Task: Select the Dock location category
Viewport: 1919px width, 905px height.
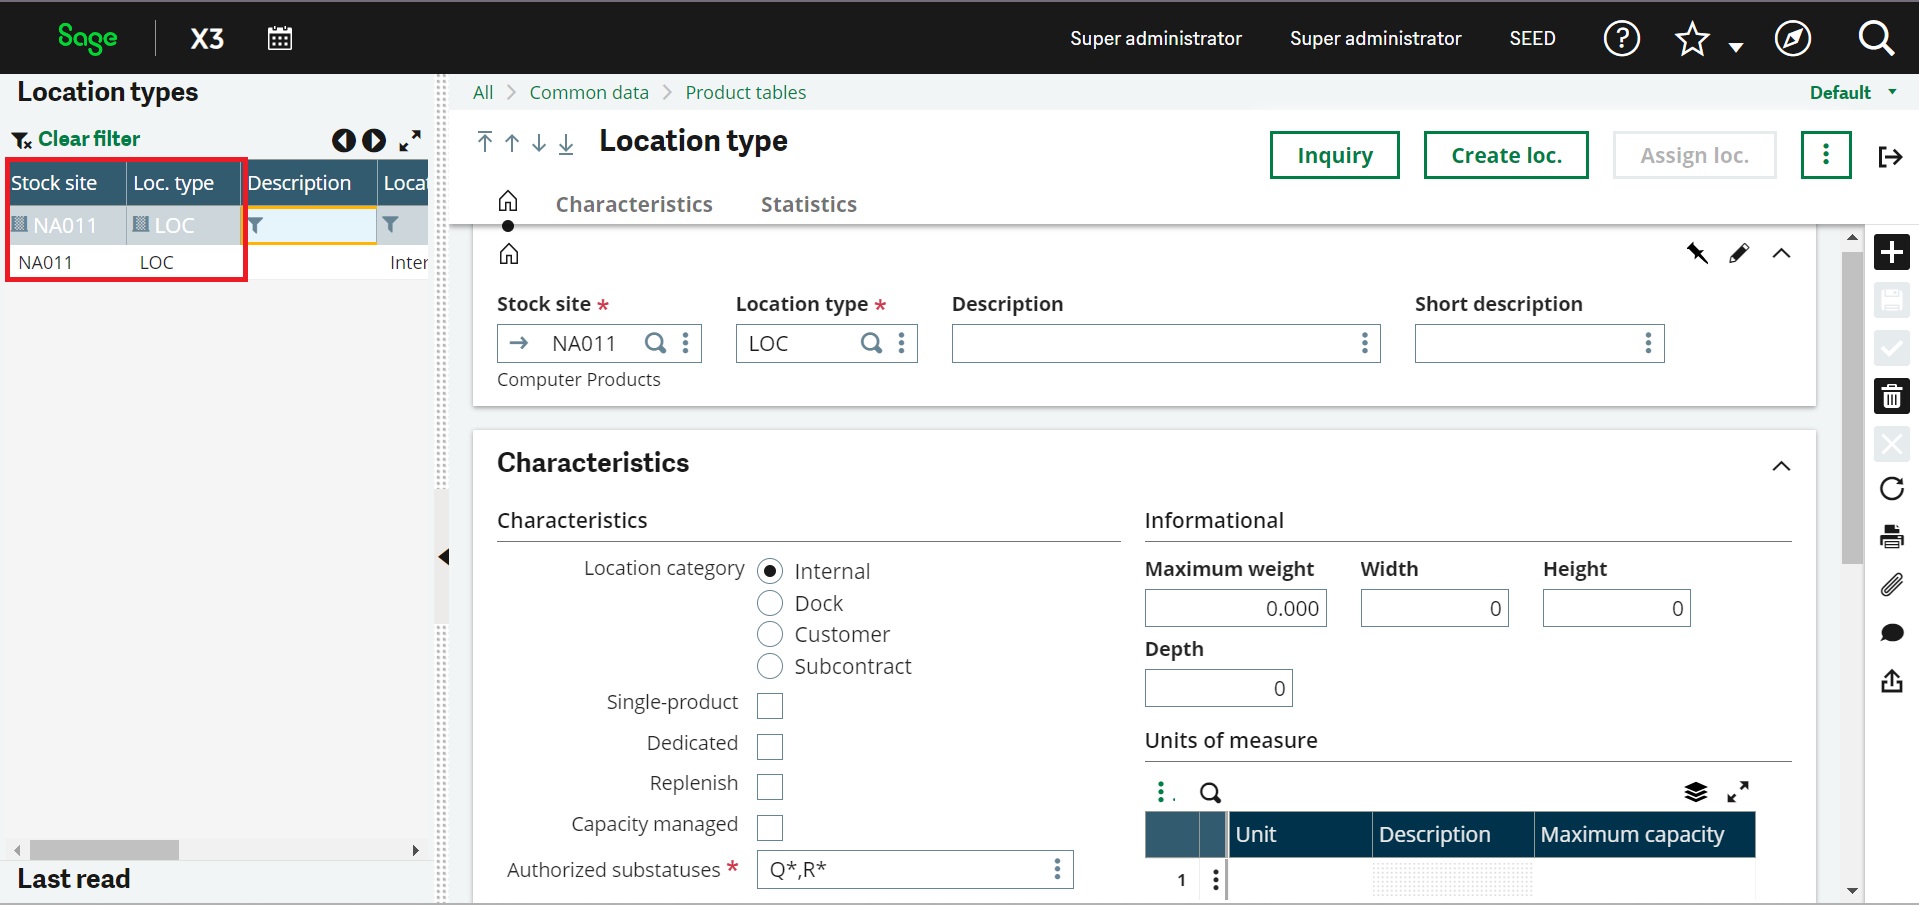Action: pyautogui.click(x=770, y=603)
